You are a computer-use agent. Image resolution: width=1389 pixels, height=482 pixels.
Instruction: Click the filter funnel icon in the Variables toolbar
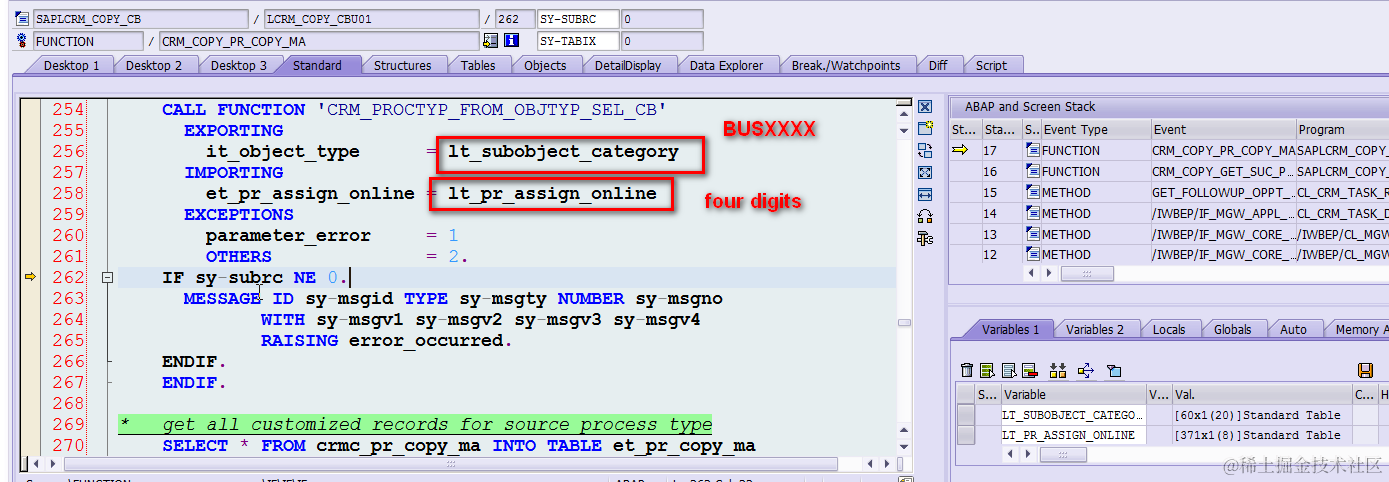point(1115,370)
